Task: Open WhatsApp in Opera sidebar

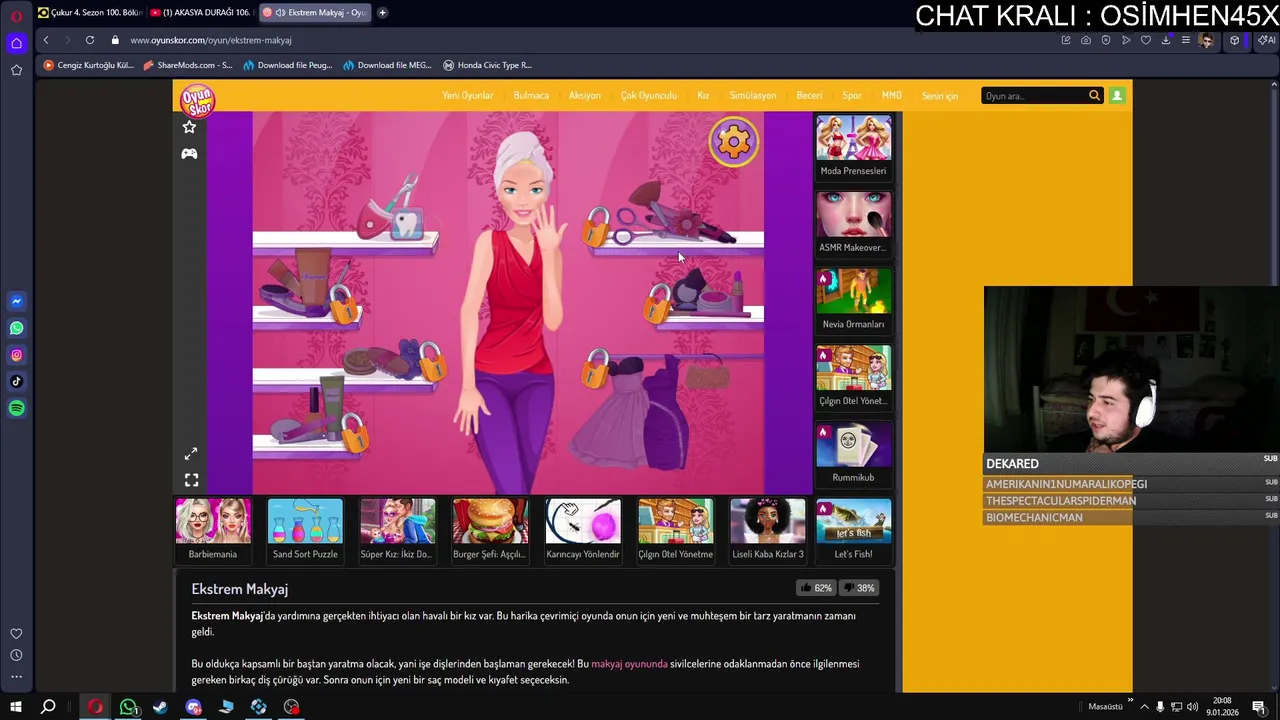Action: coord(16,328)
